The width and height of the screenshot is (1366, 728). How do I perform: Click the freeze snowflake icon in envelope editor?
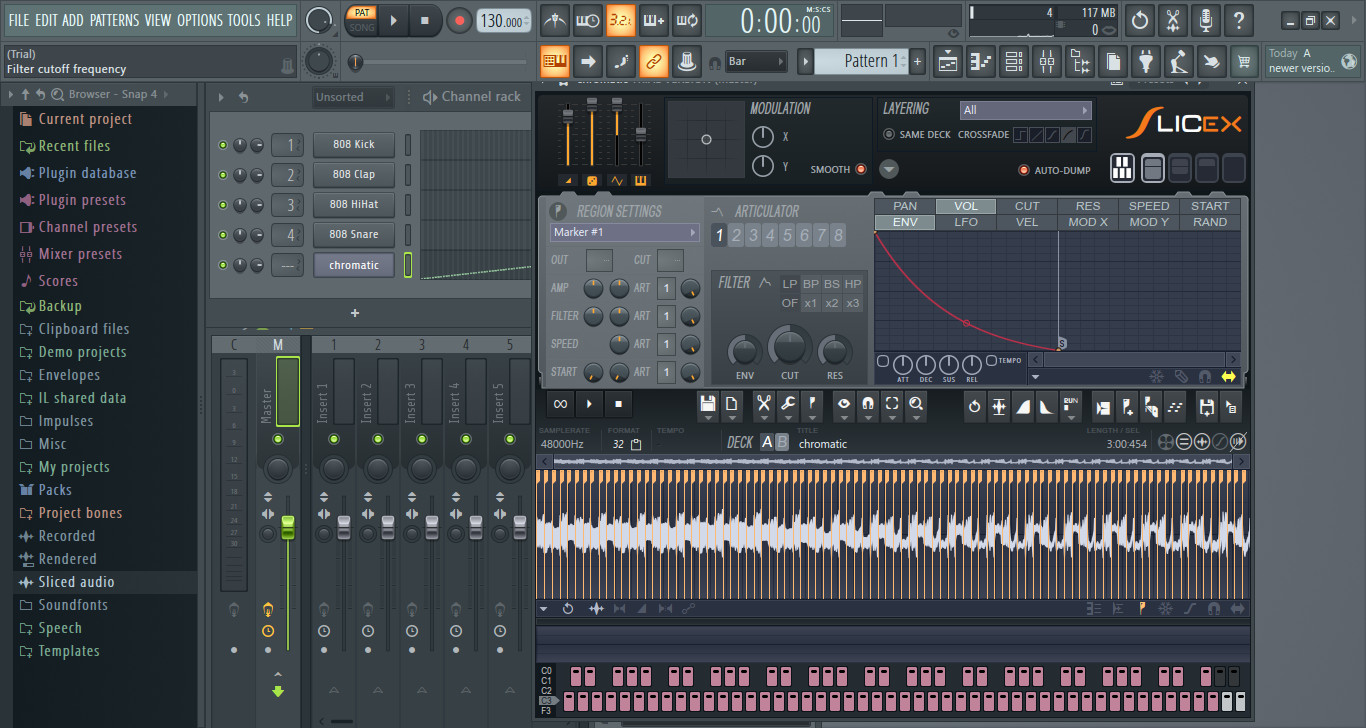pyautogui.click(x=1157, y=377)
